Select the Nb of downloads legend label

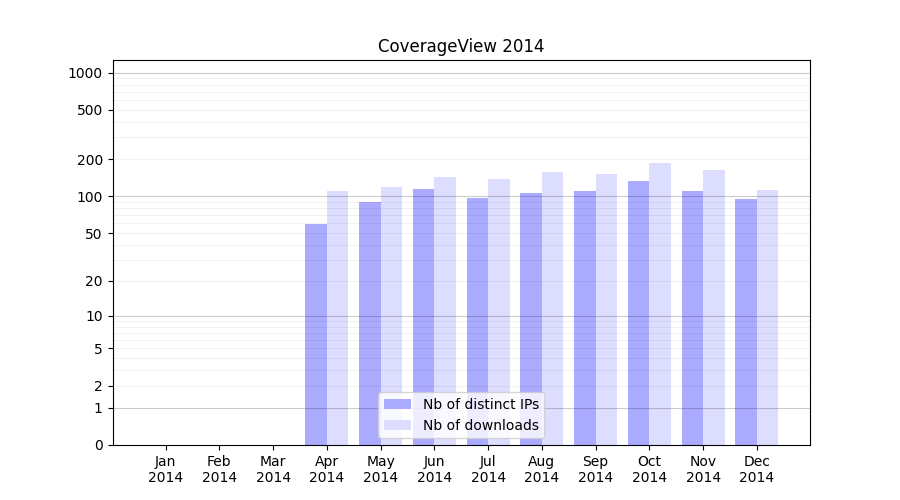pos(480,425)
